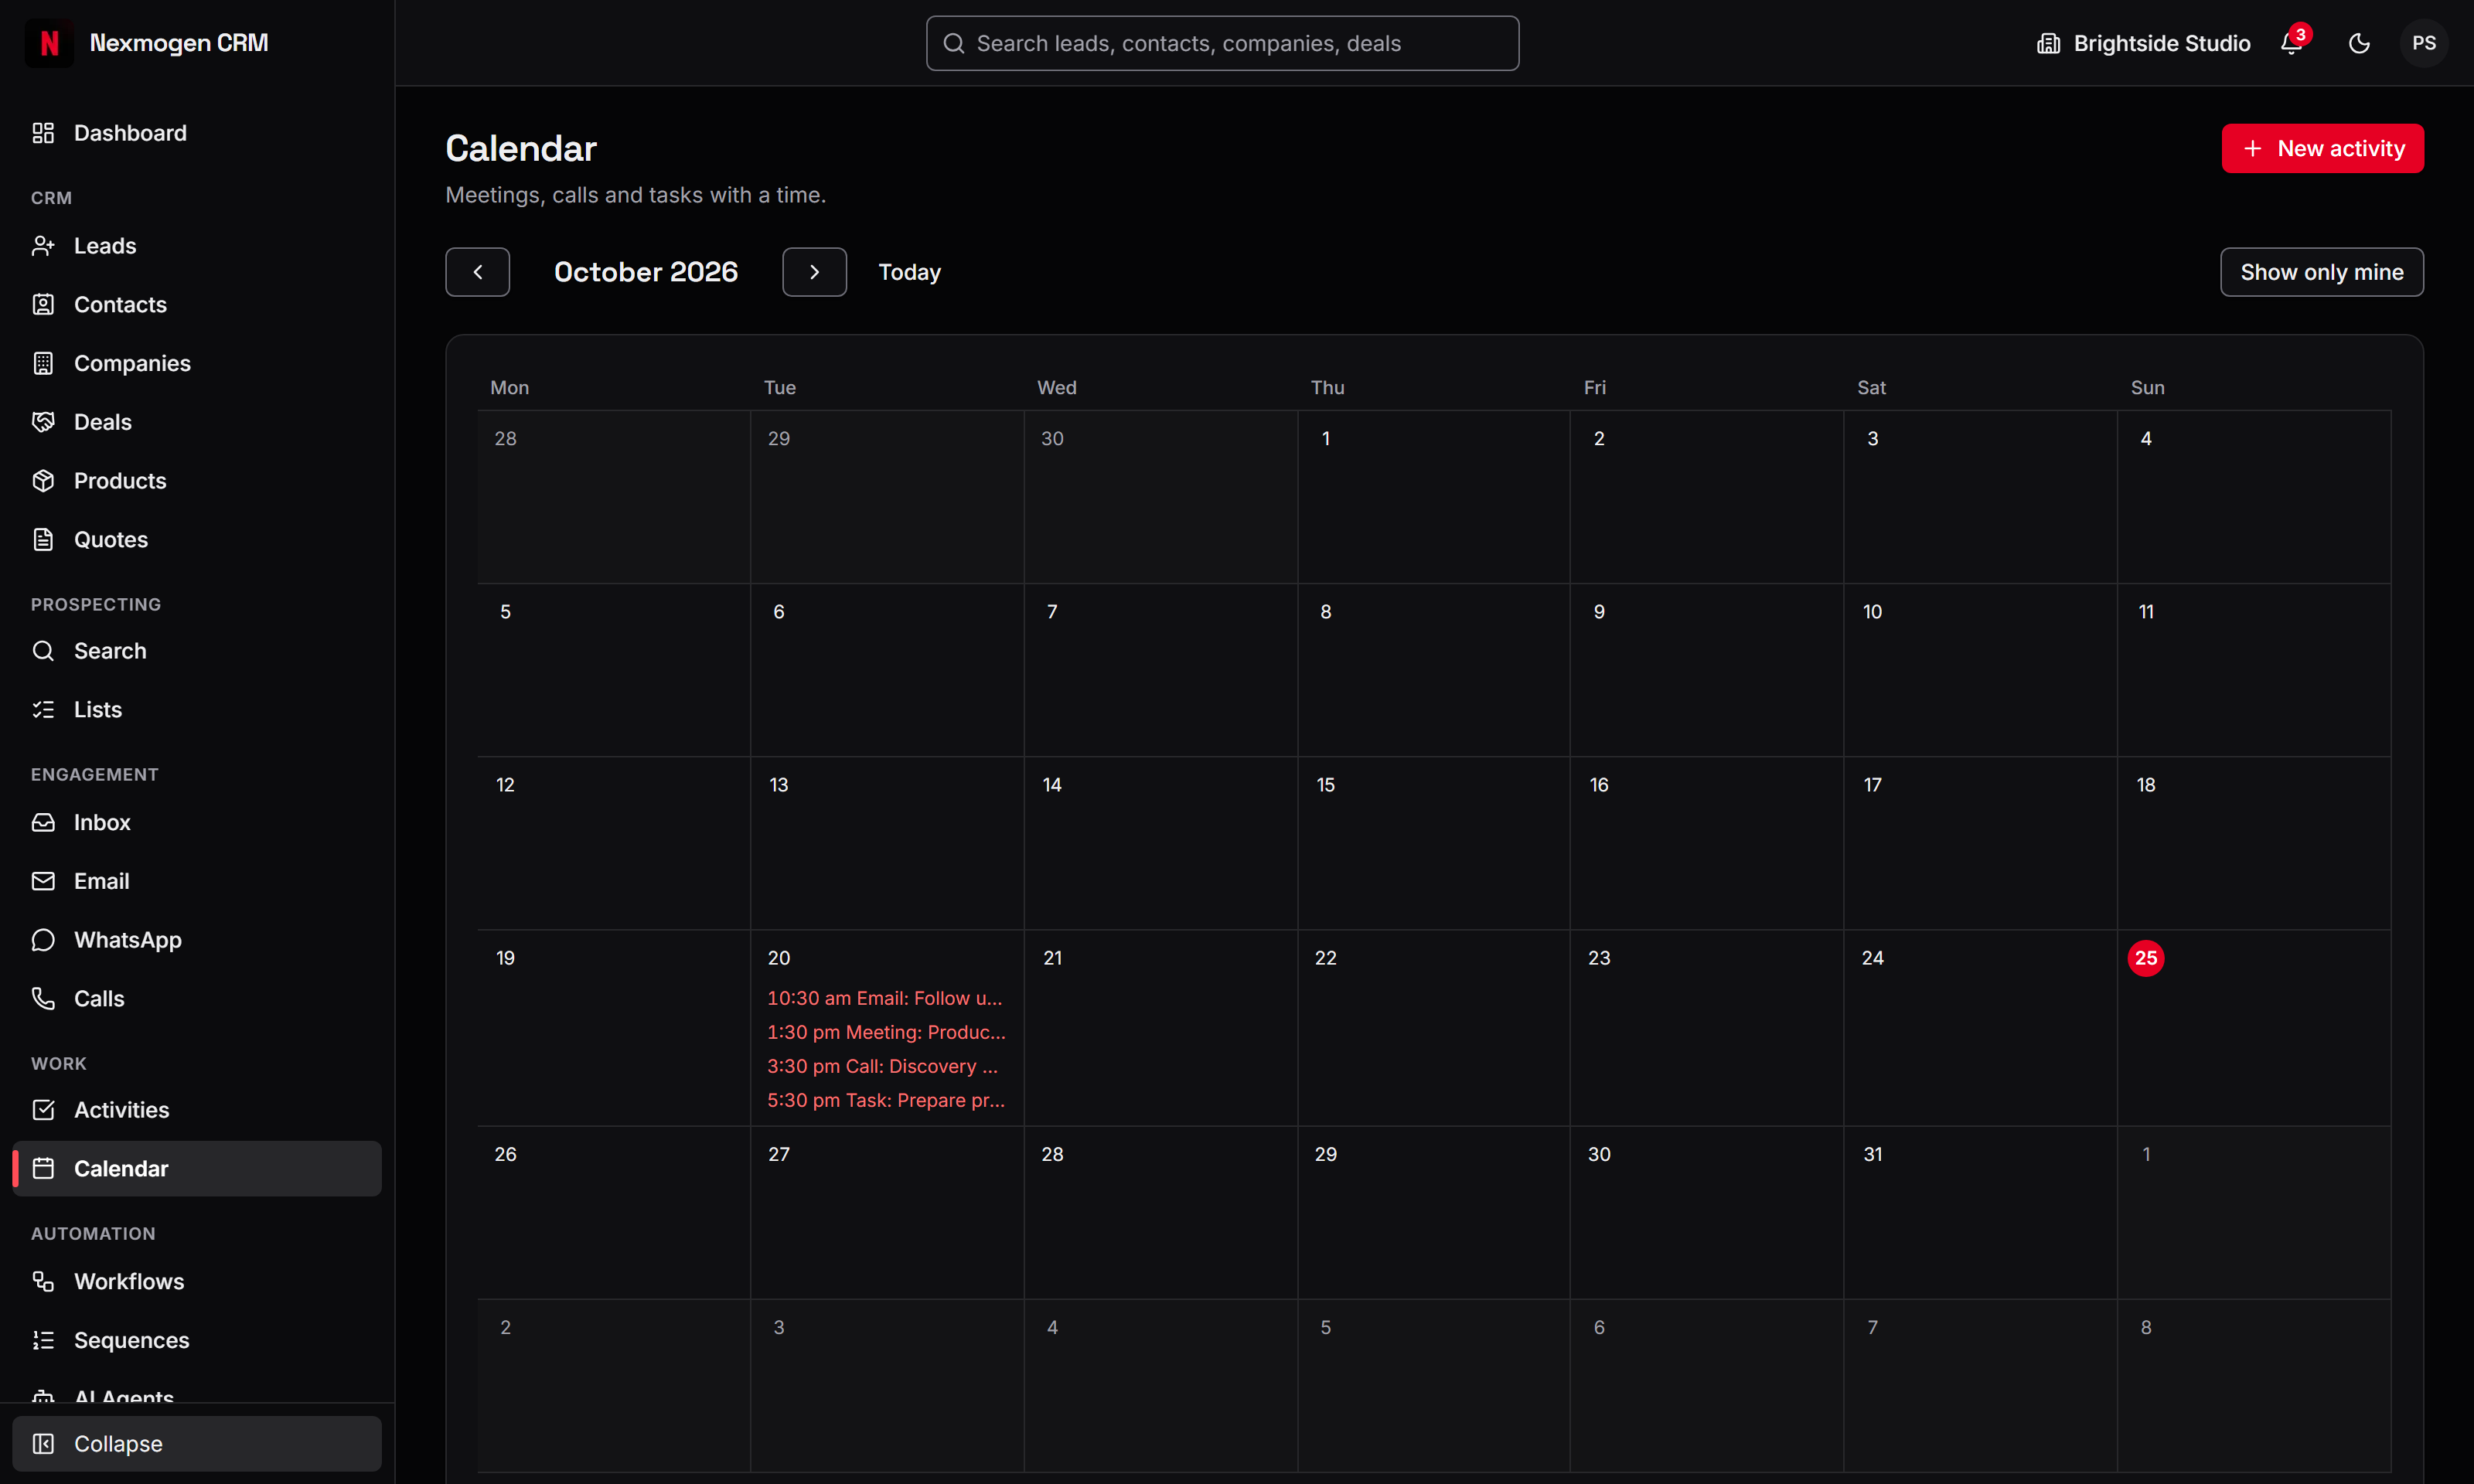Open Dashboard in sidebar
Image resolution: width=2474 pixels, height=1484 pixels.
(x=197, y=133)
